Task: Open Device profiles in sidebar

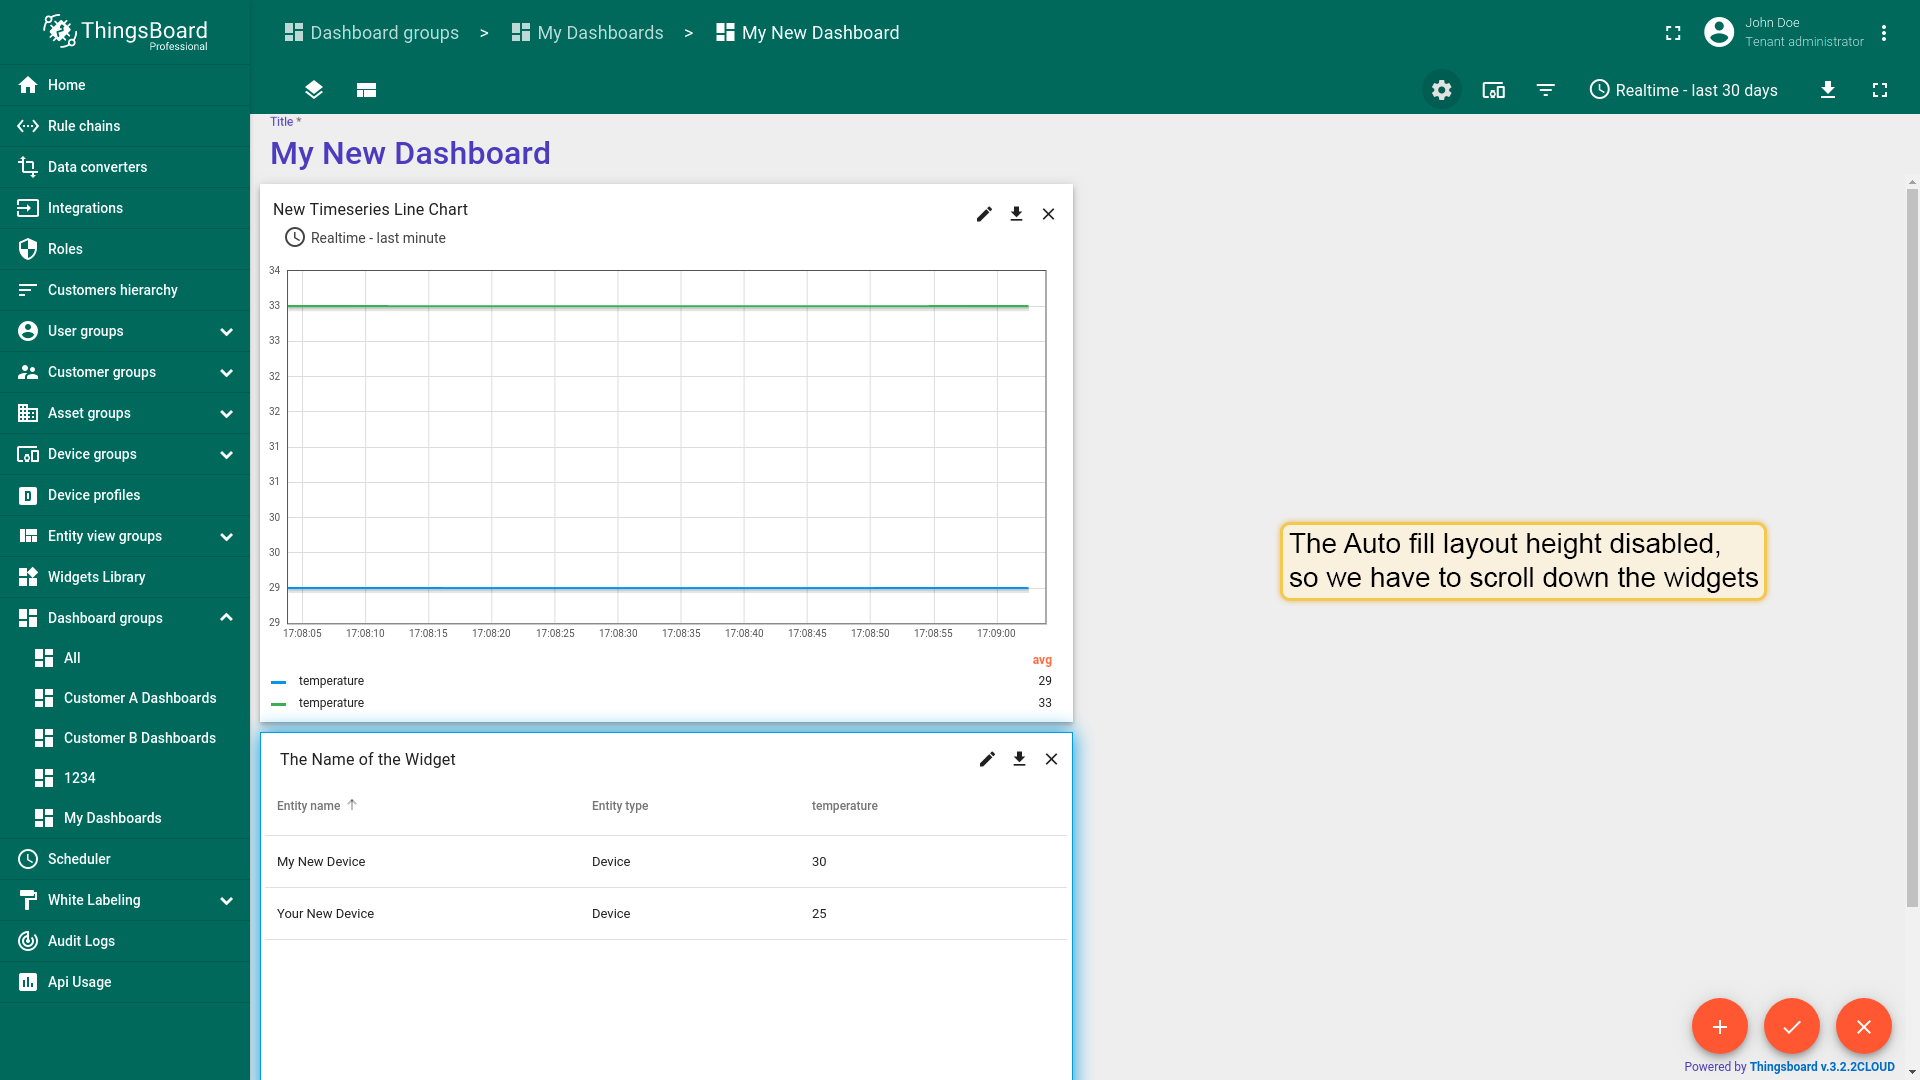Action: pos(125,495)
